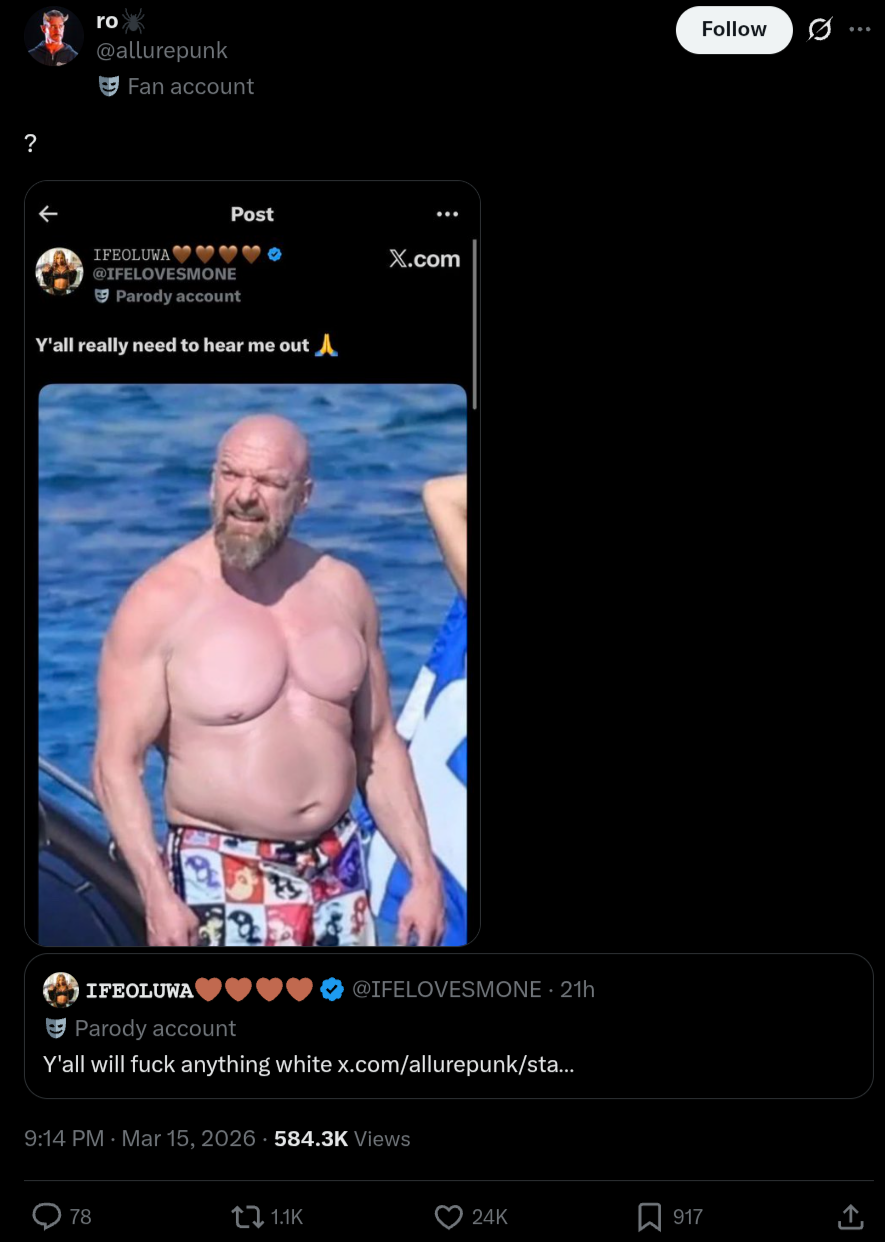
Task: Open the attached screenshot image
Action: point(252,563)
